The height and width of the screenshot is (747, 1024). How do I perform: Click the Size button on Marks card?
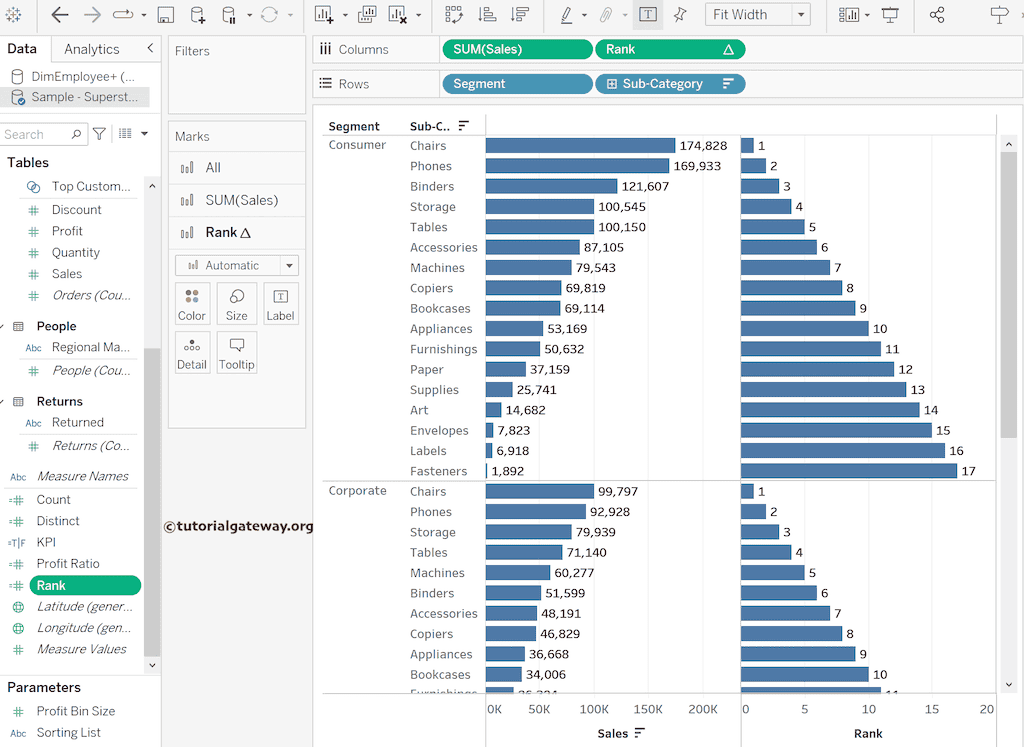click(236, 304)
